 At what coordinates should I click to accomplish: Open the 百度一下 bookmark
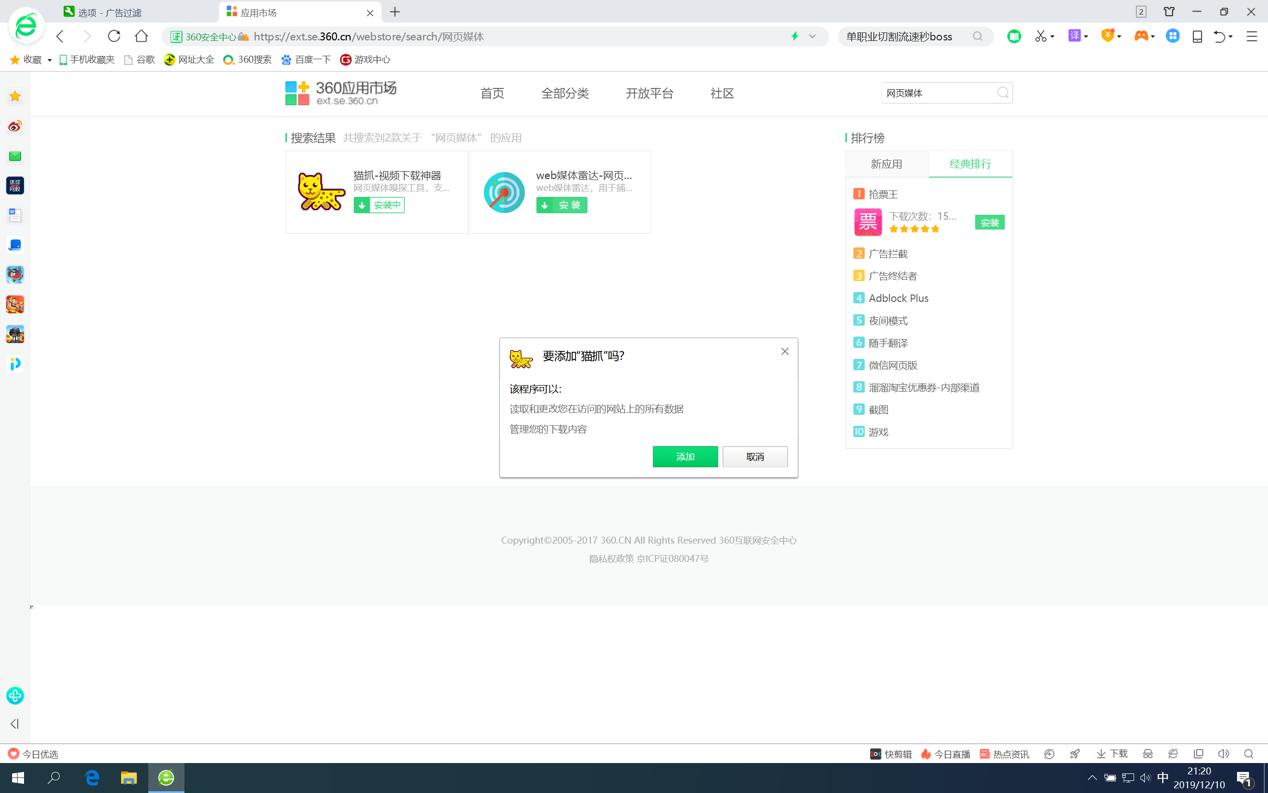(x=306, y=60)
